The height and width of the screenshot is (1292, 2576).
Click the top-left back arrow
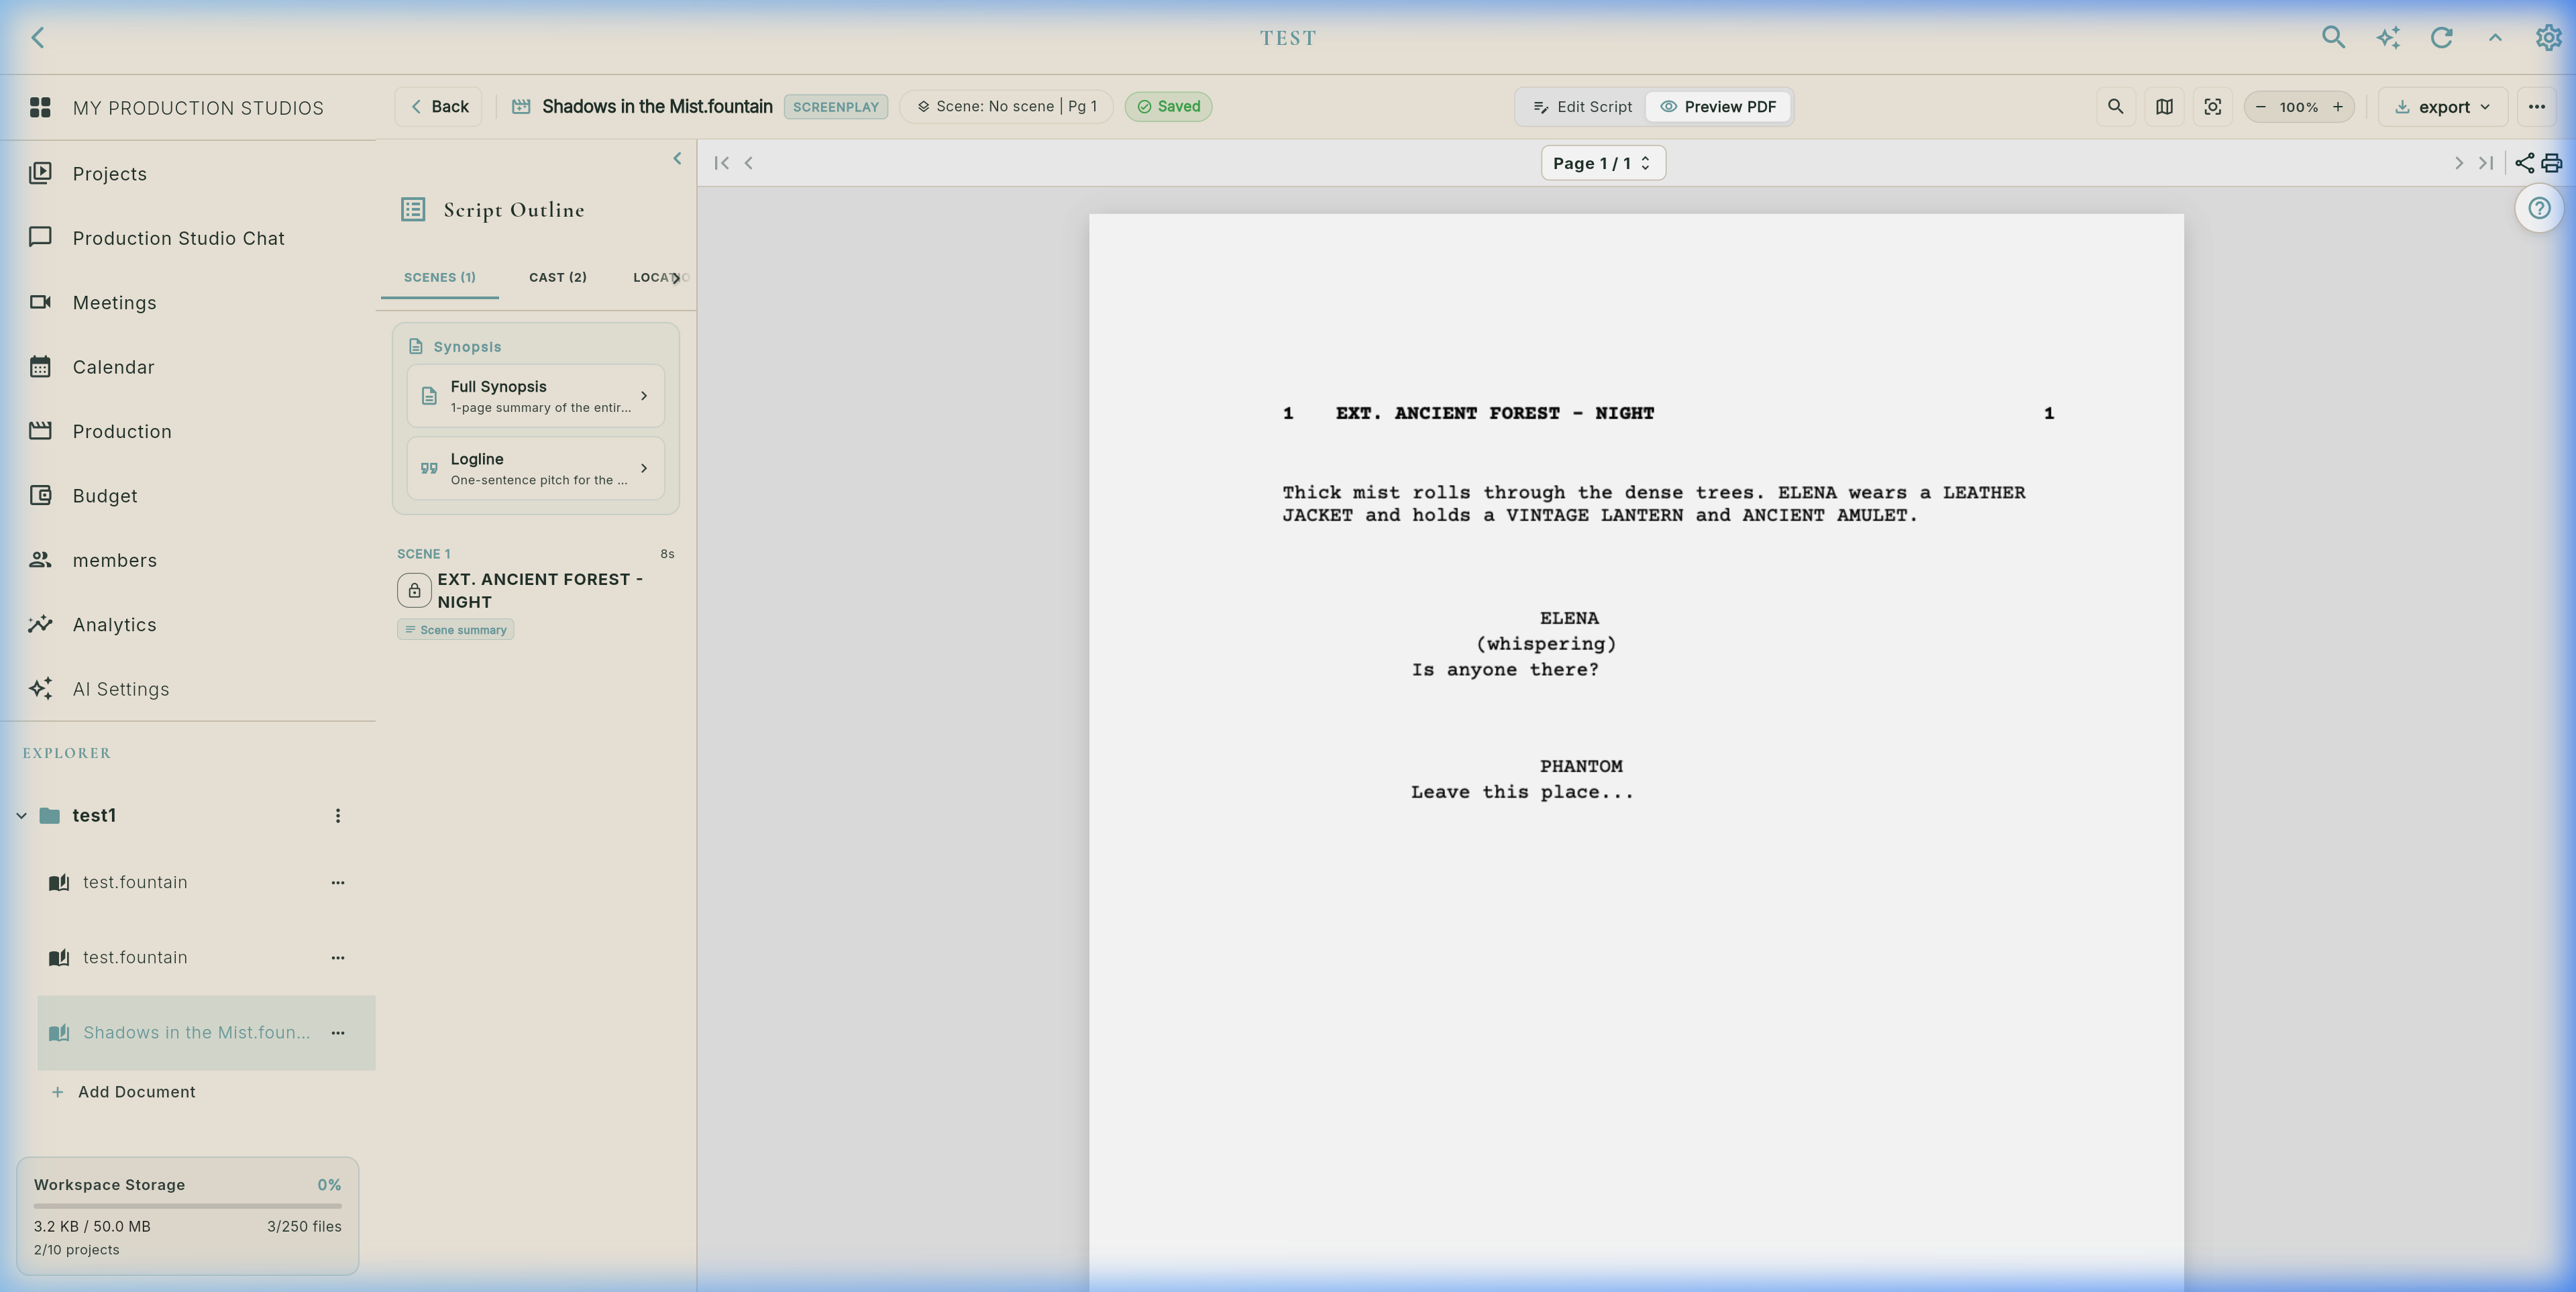coord(37,37)
